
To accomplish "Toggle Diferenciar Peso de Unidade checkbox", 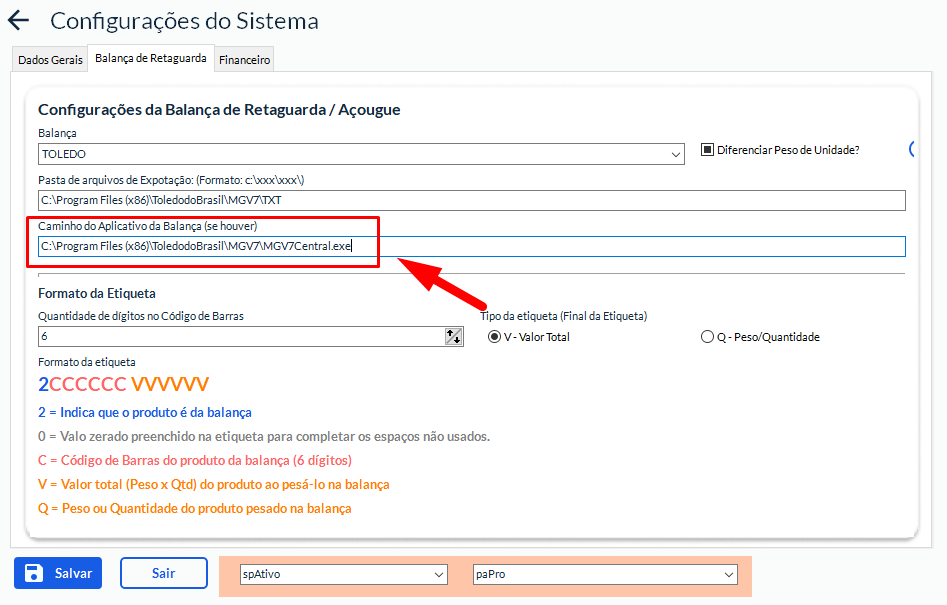I will click(707, 150).
